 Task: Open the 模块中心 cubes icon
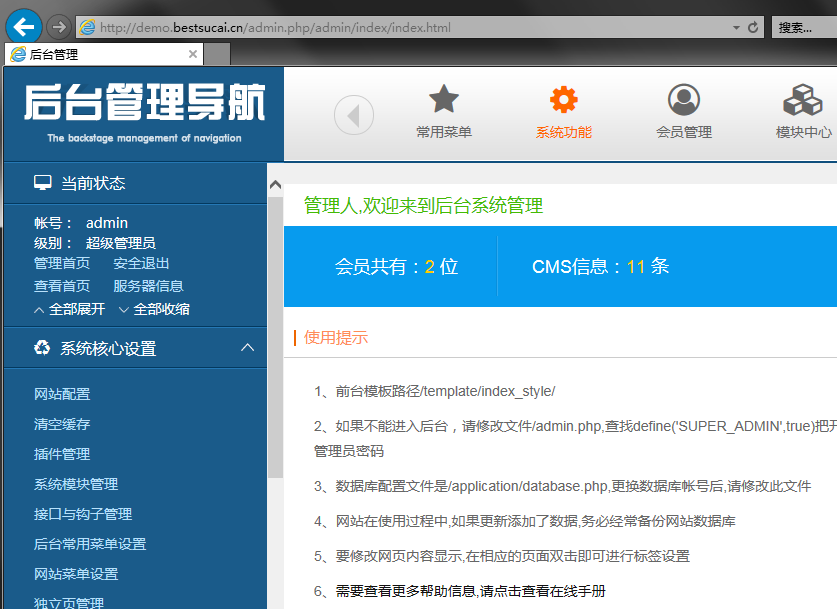pos(802,100)
